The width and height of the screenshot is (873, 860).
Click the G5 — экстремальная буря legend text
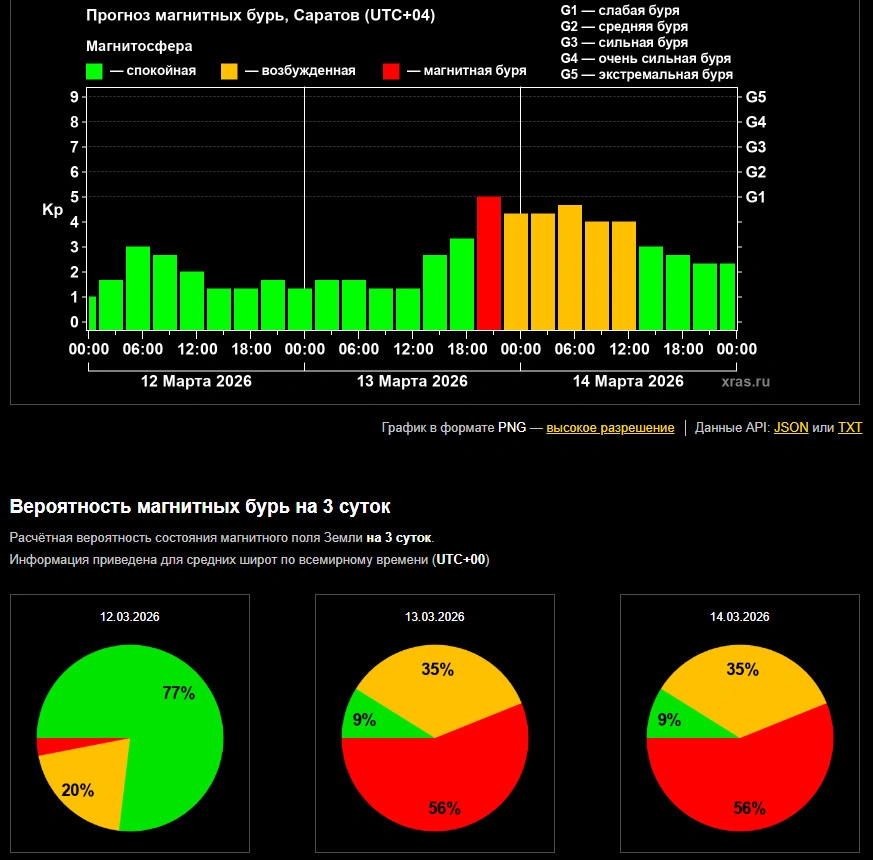coord(646,75)
